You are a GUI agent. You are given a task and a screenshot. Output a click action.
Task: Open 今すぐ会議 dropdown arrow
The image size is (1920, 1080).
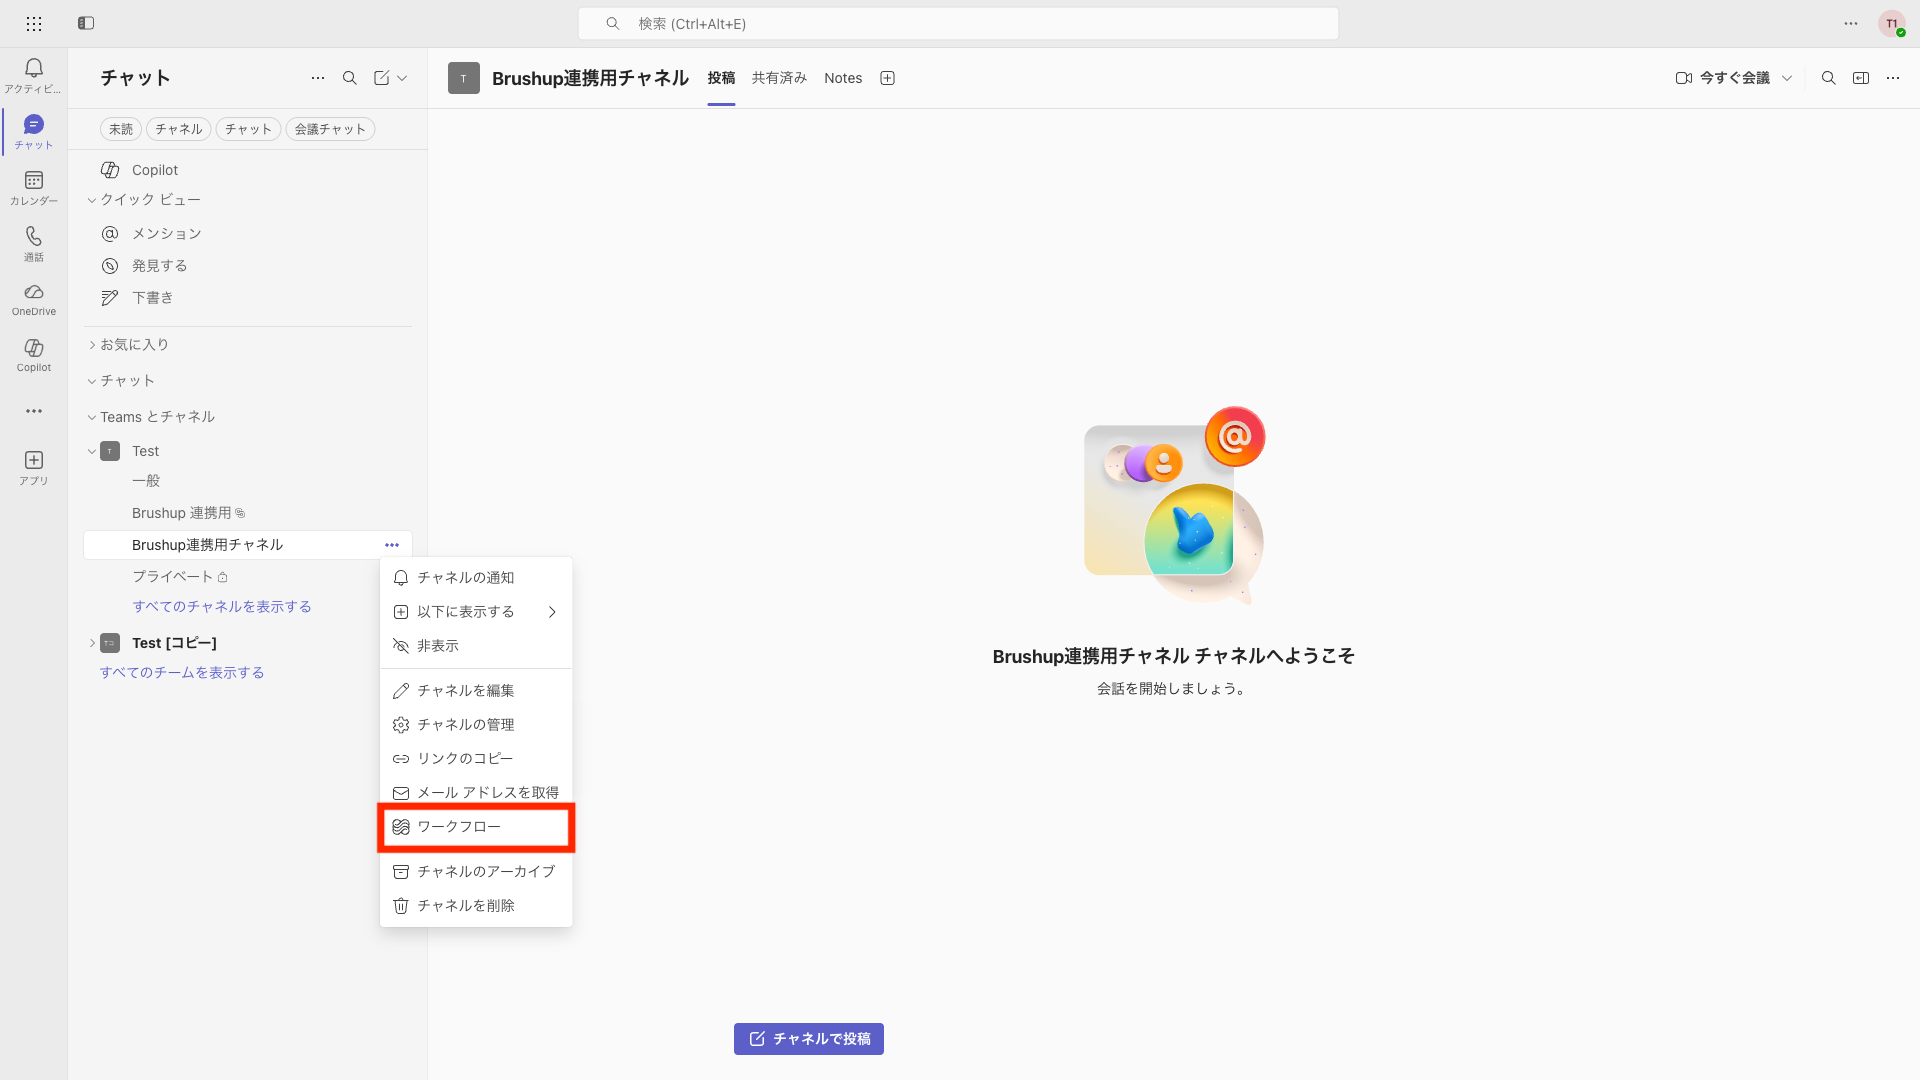coord(1787,78)
